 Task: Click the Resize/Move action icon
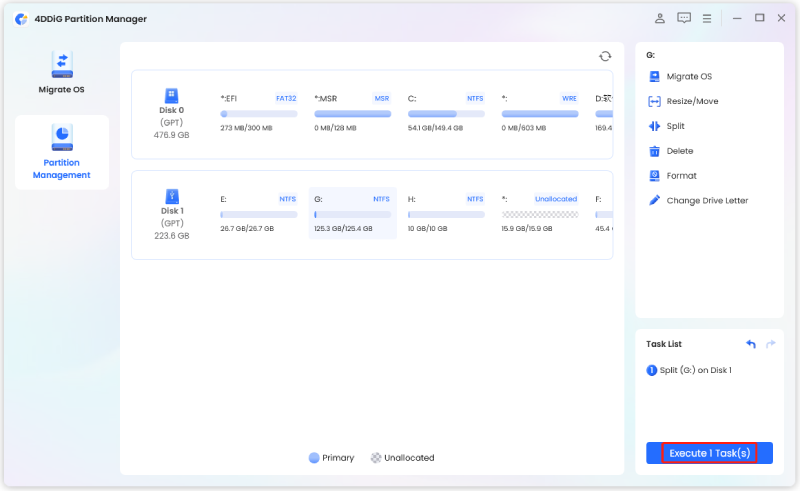(654, 101)
